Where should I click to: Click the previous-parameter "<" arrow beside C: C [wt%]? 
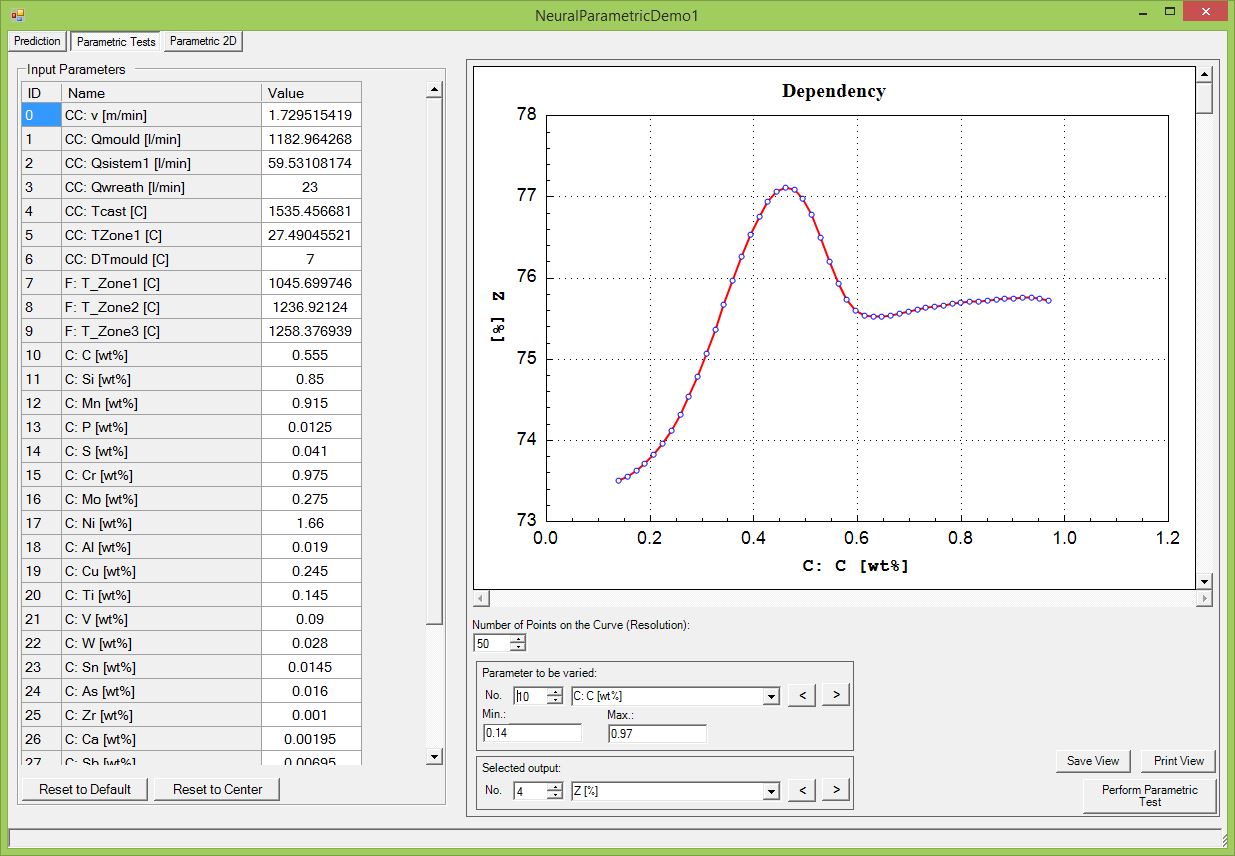click(x=801, y=694)
